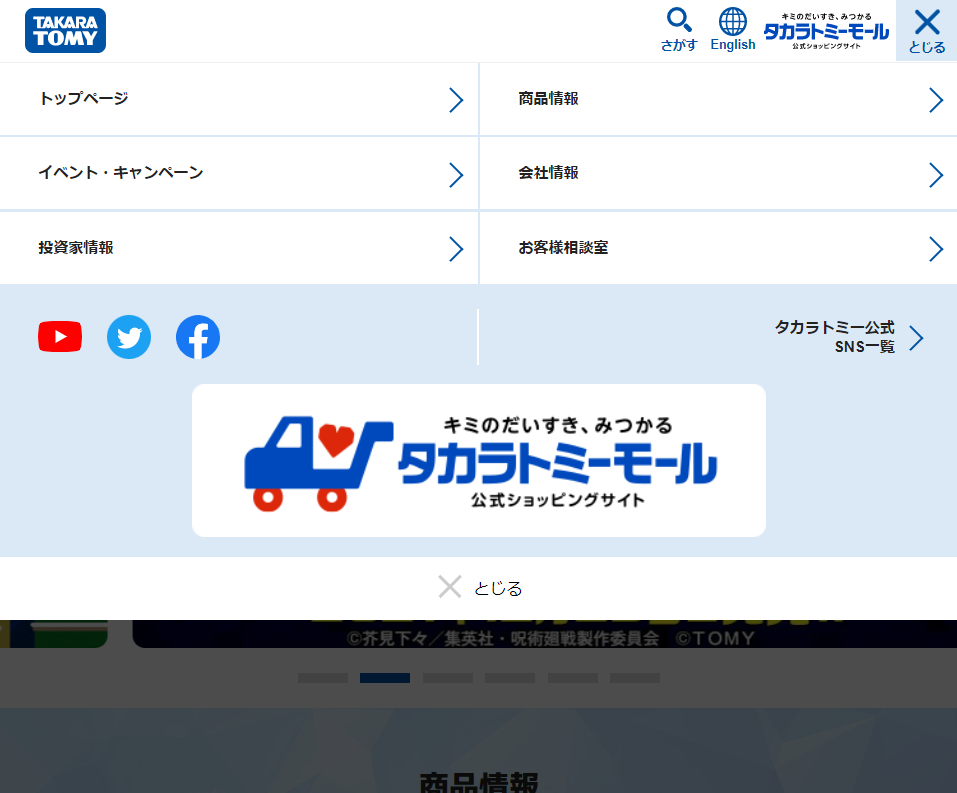Switch to English via globe icon
This screenshot has width=957, height=793.
(732, 29)
